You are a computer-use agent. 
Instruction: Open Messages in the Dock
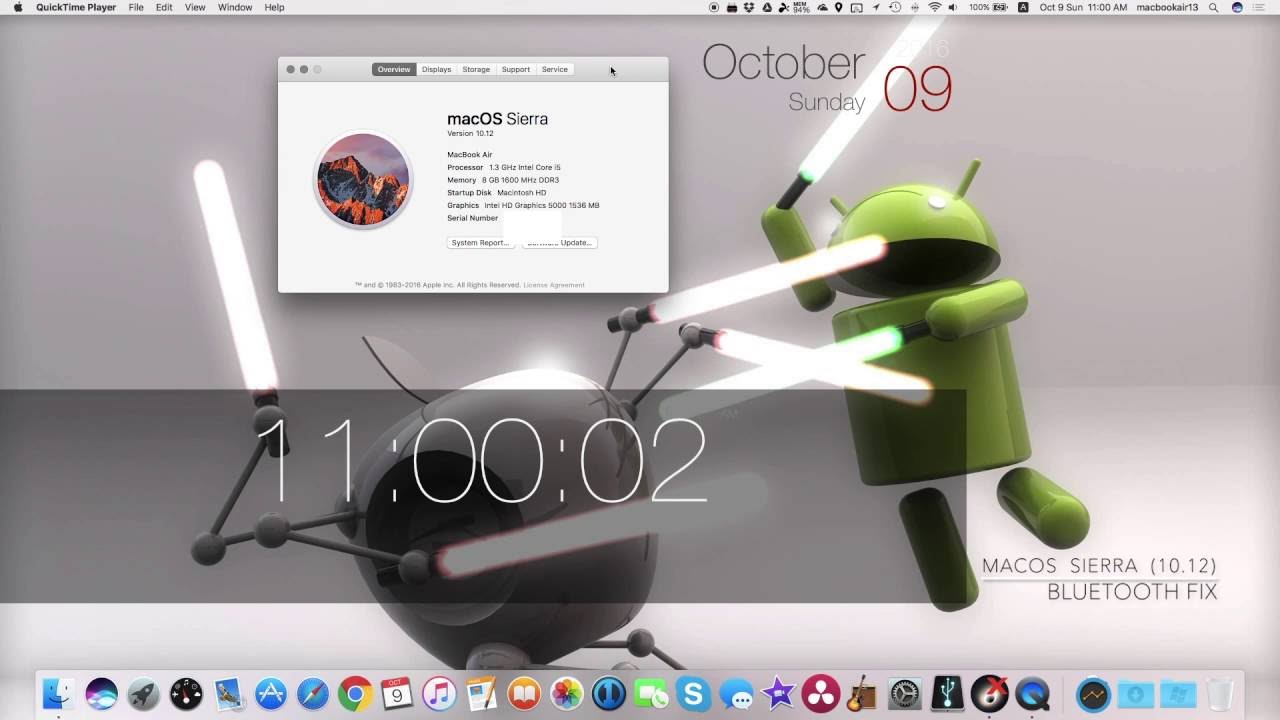point(736,694)
